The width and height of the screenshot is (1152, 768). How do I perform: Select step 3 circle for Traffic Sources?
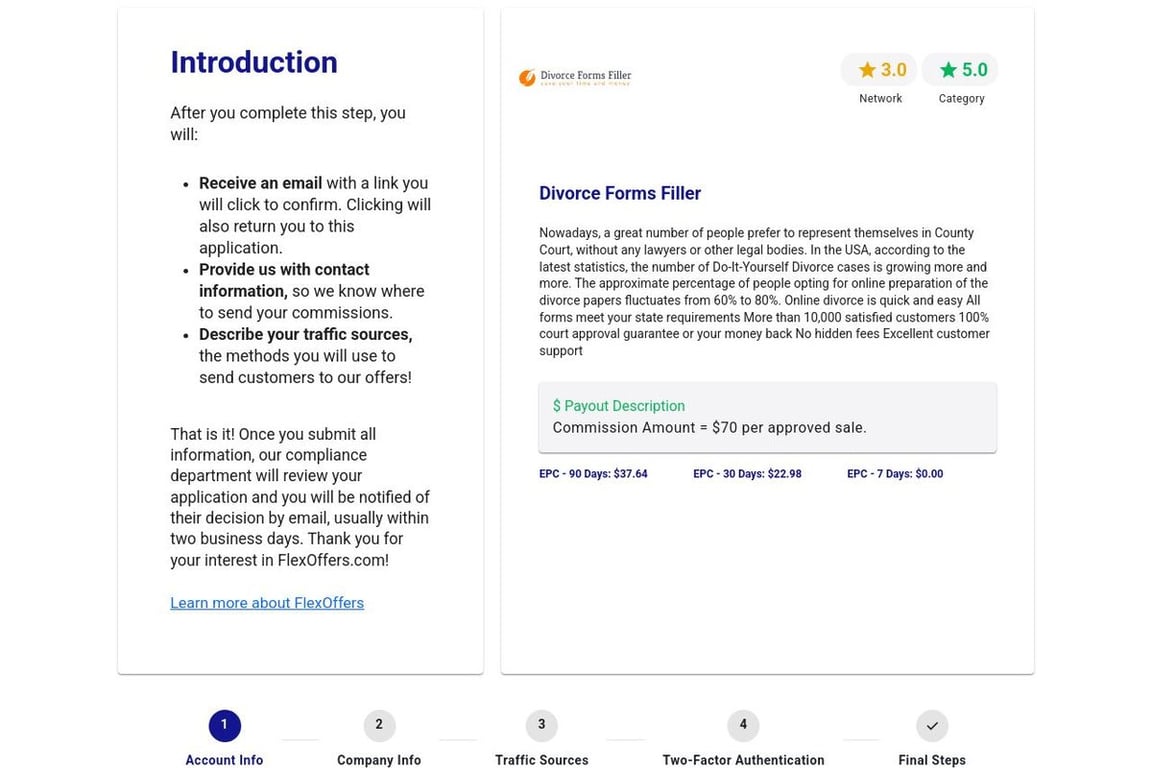541,725
